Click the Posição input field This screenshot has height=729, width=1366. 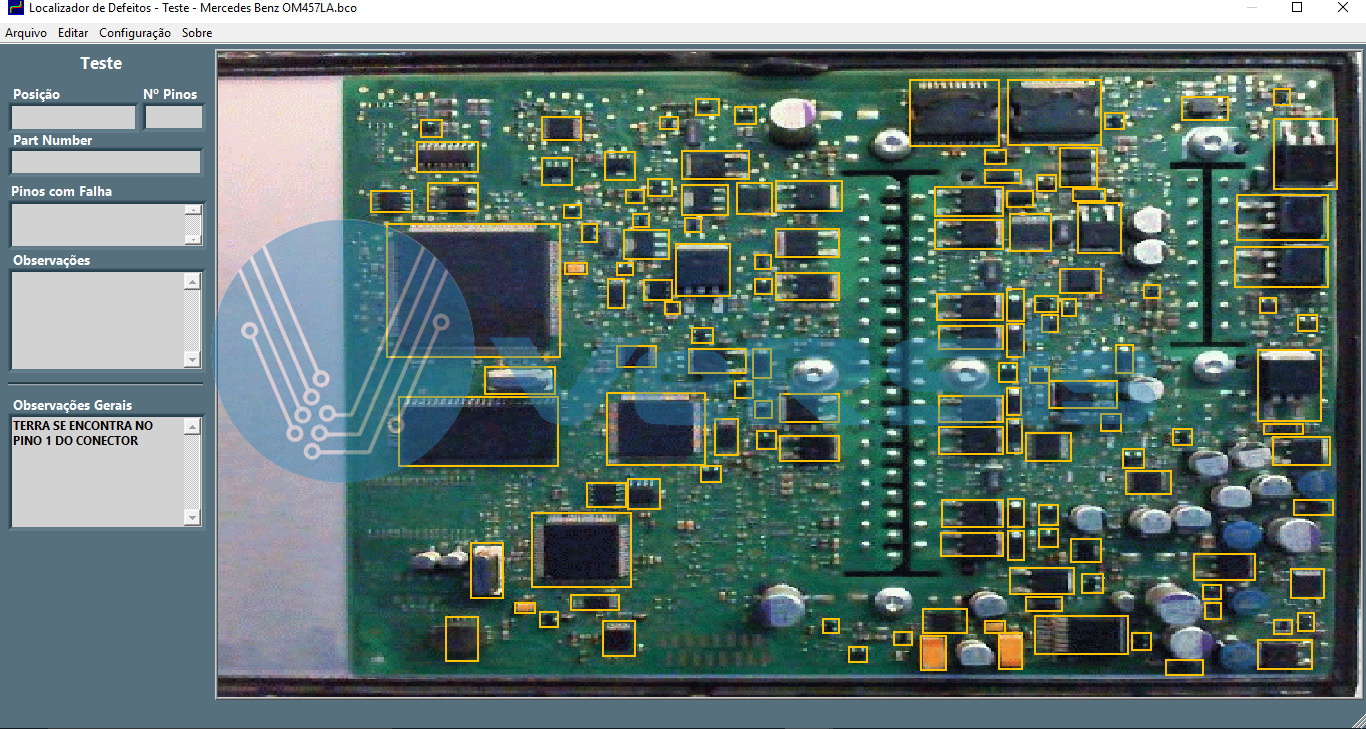[x=73, y=117]
